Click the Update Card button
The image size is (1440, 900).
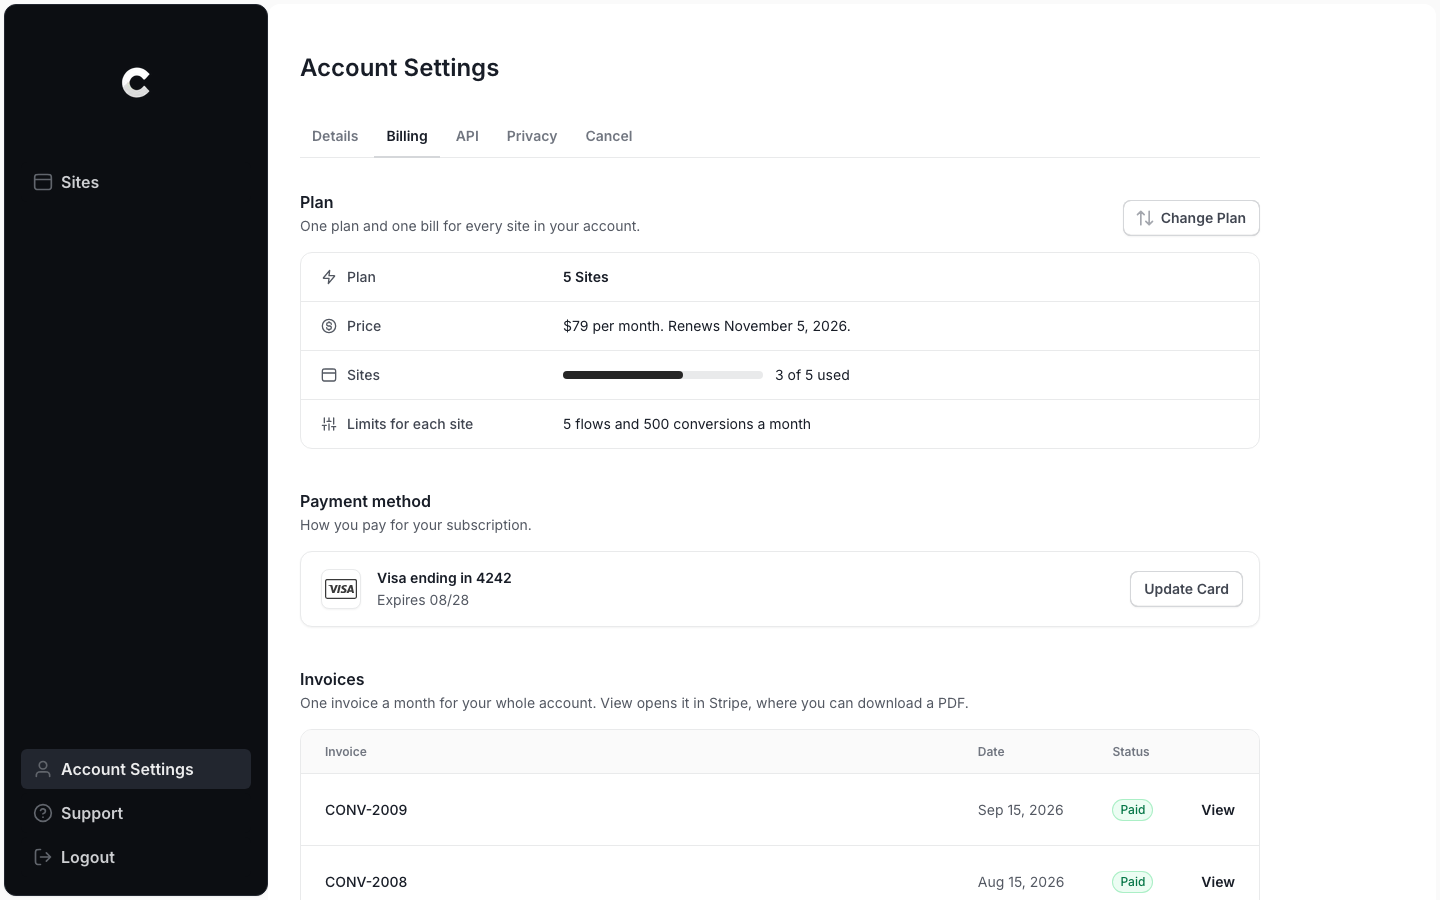pos(1186,589)
